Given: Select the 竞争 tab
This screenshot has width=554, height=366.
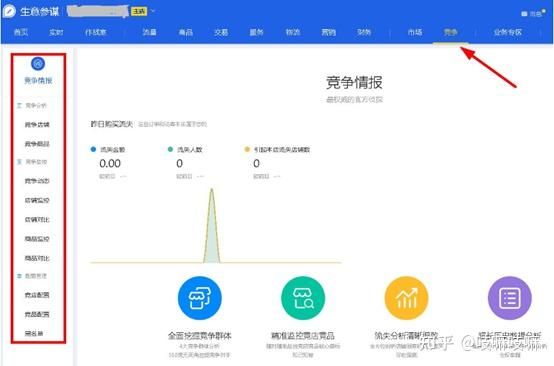Looking at the screenshot, I should click(x=450, y=32).
